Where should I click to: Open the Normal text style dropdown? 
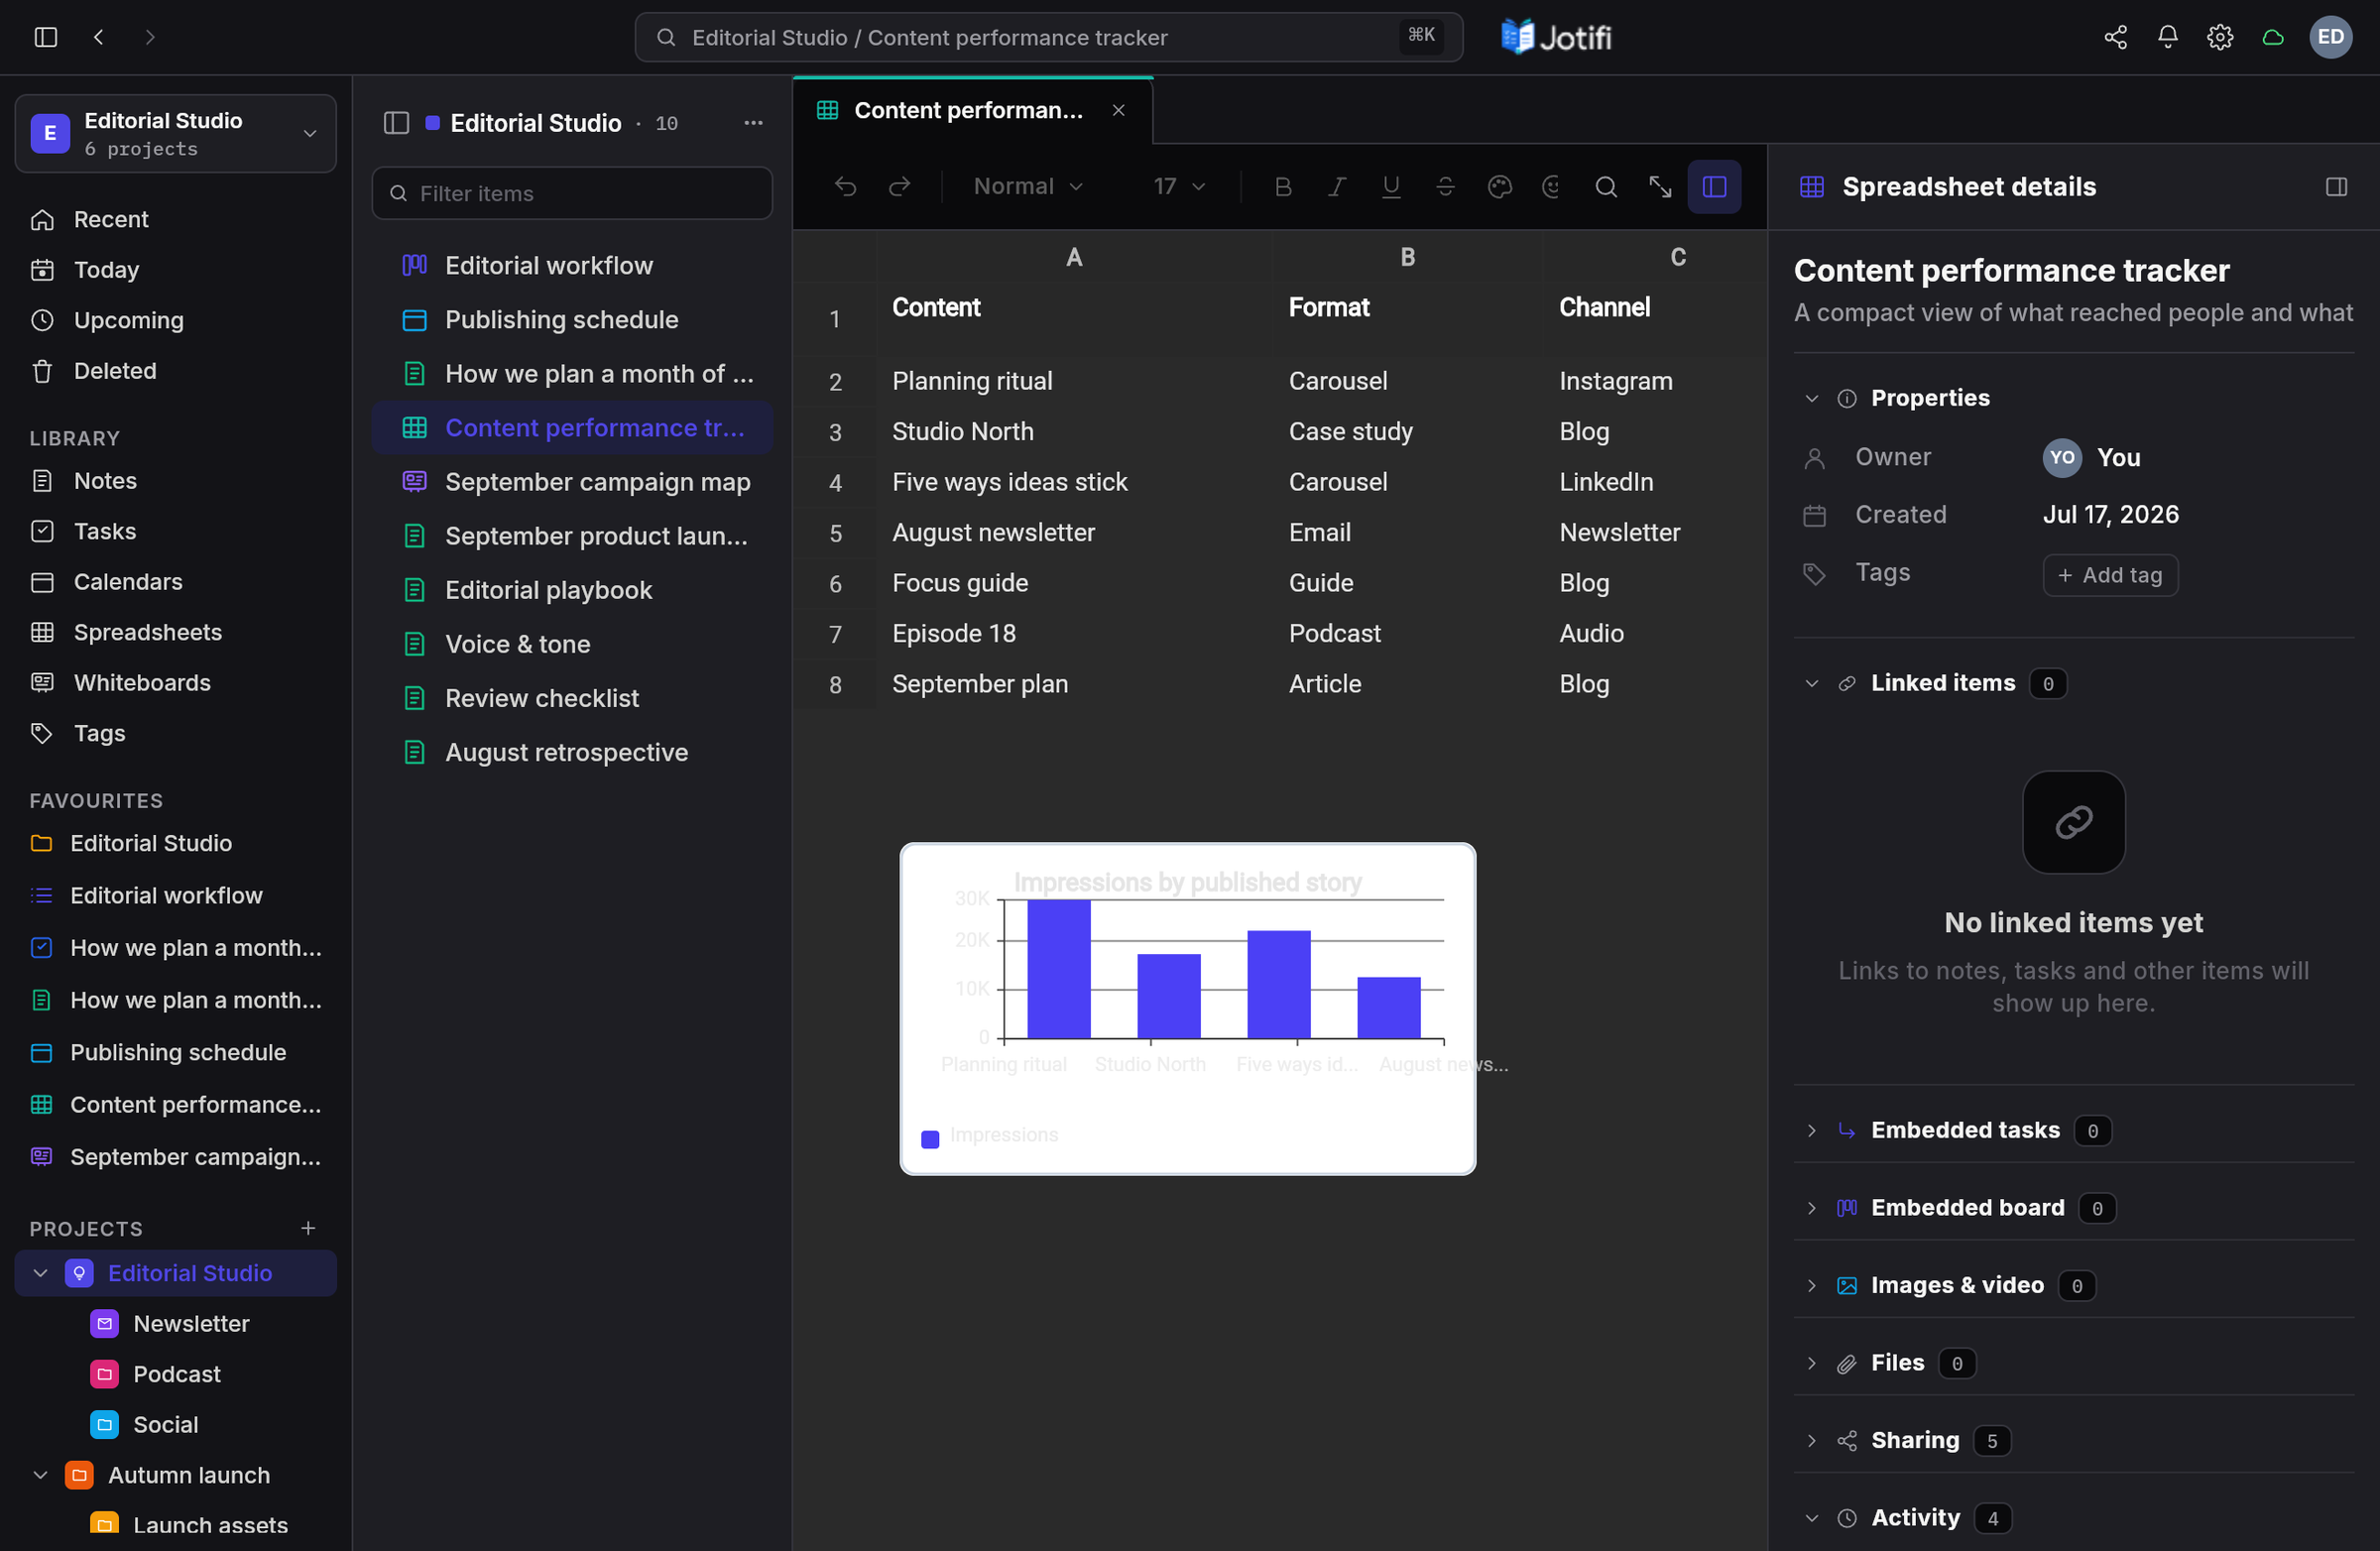coord(1028,187)
